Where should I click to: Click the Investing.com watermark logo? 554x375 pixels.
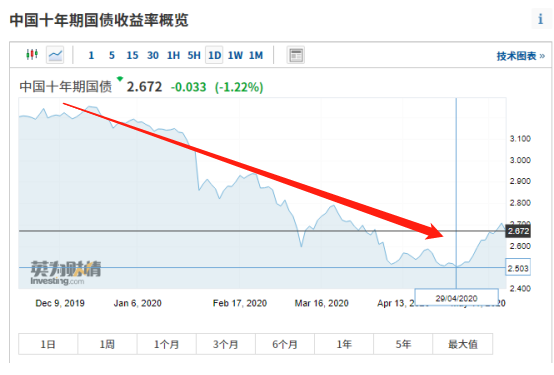66,273
